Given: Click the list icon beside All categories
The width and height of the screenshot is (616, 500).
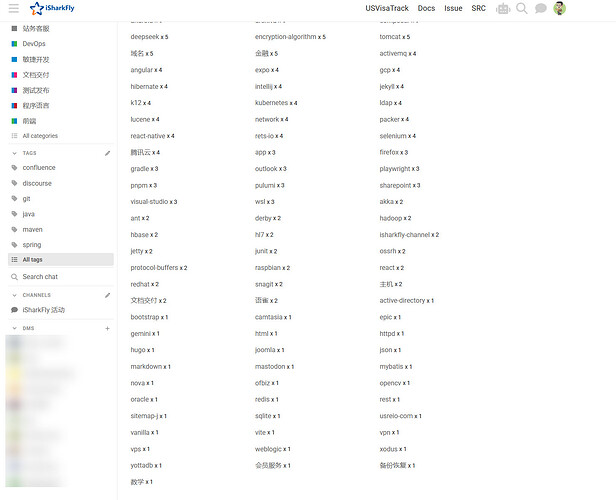Looking at the screenshot, I should (15, 136).
